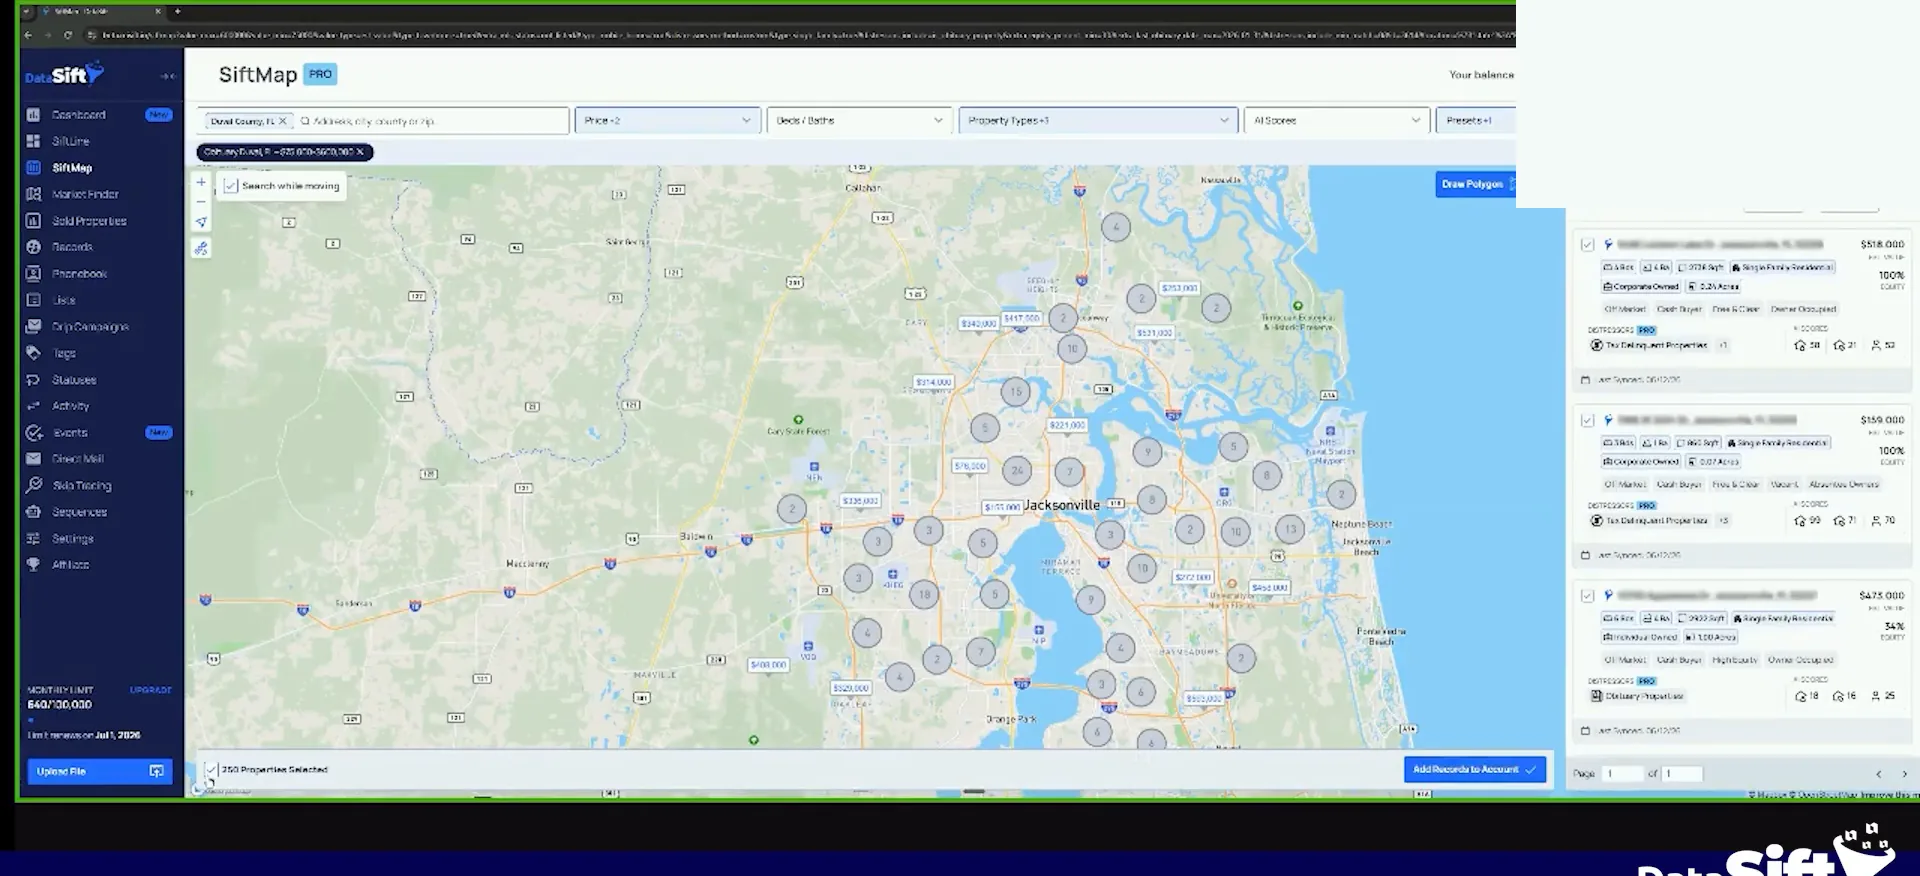
Task: Open the Property Types dropdown
Action: 1098,120
